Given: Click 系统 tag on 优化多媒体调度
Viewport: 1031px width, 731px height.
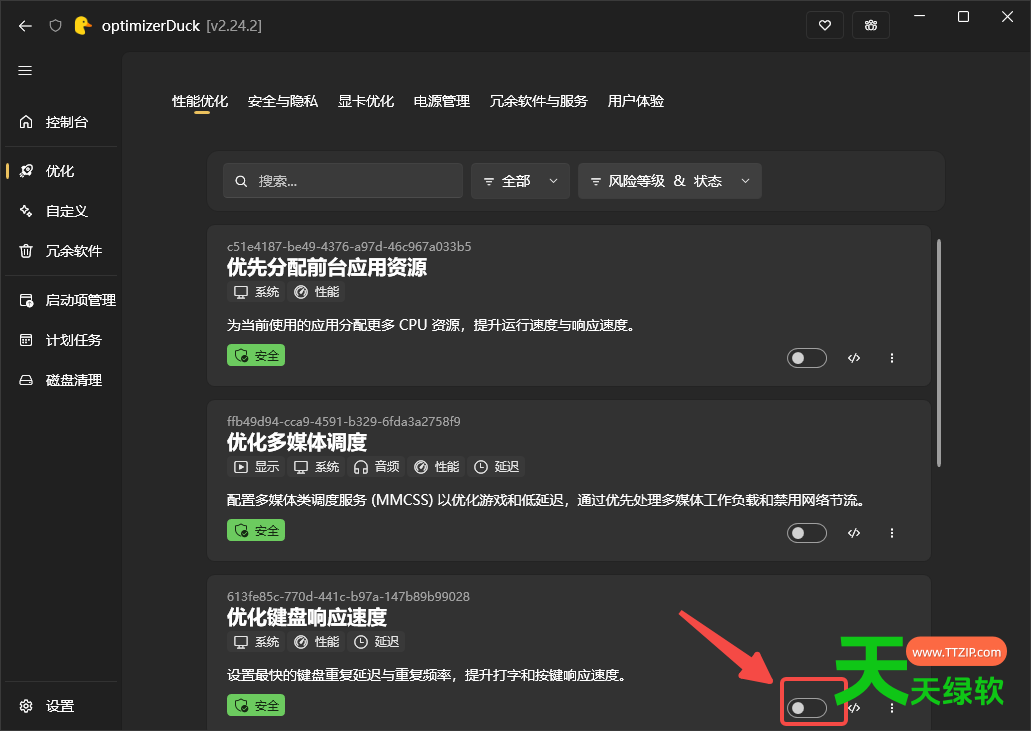Looking at the screenshot, I should (x=316, y=467).
